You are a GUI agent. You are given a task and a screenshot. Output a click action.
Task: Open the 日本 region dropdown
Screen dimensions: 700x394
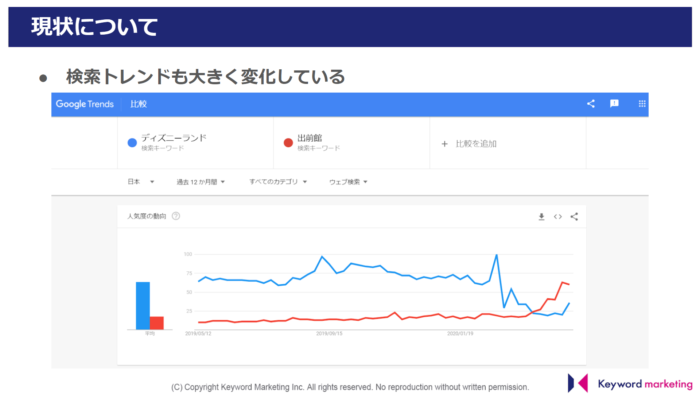(141, 182)
